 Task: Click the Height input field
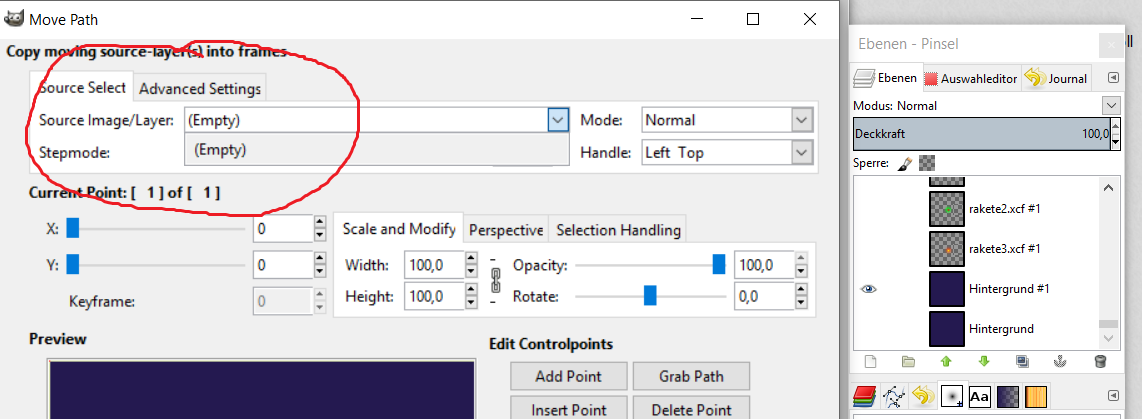(434, 297)
